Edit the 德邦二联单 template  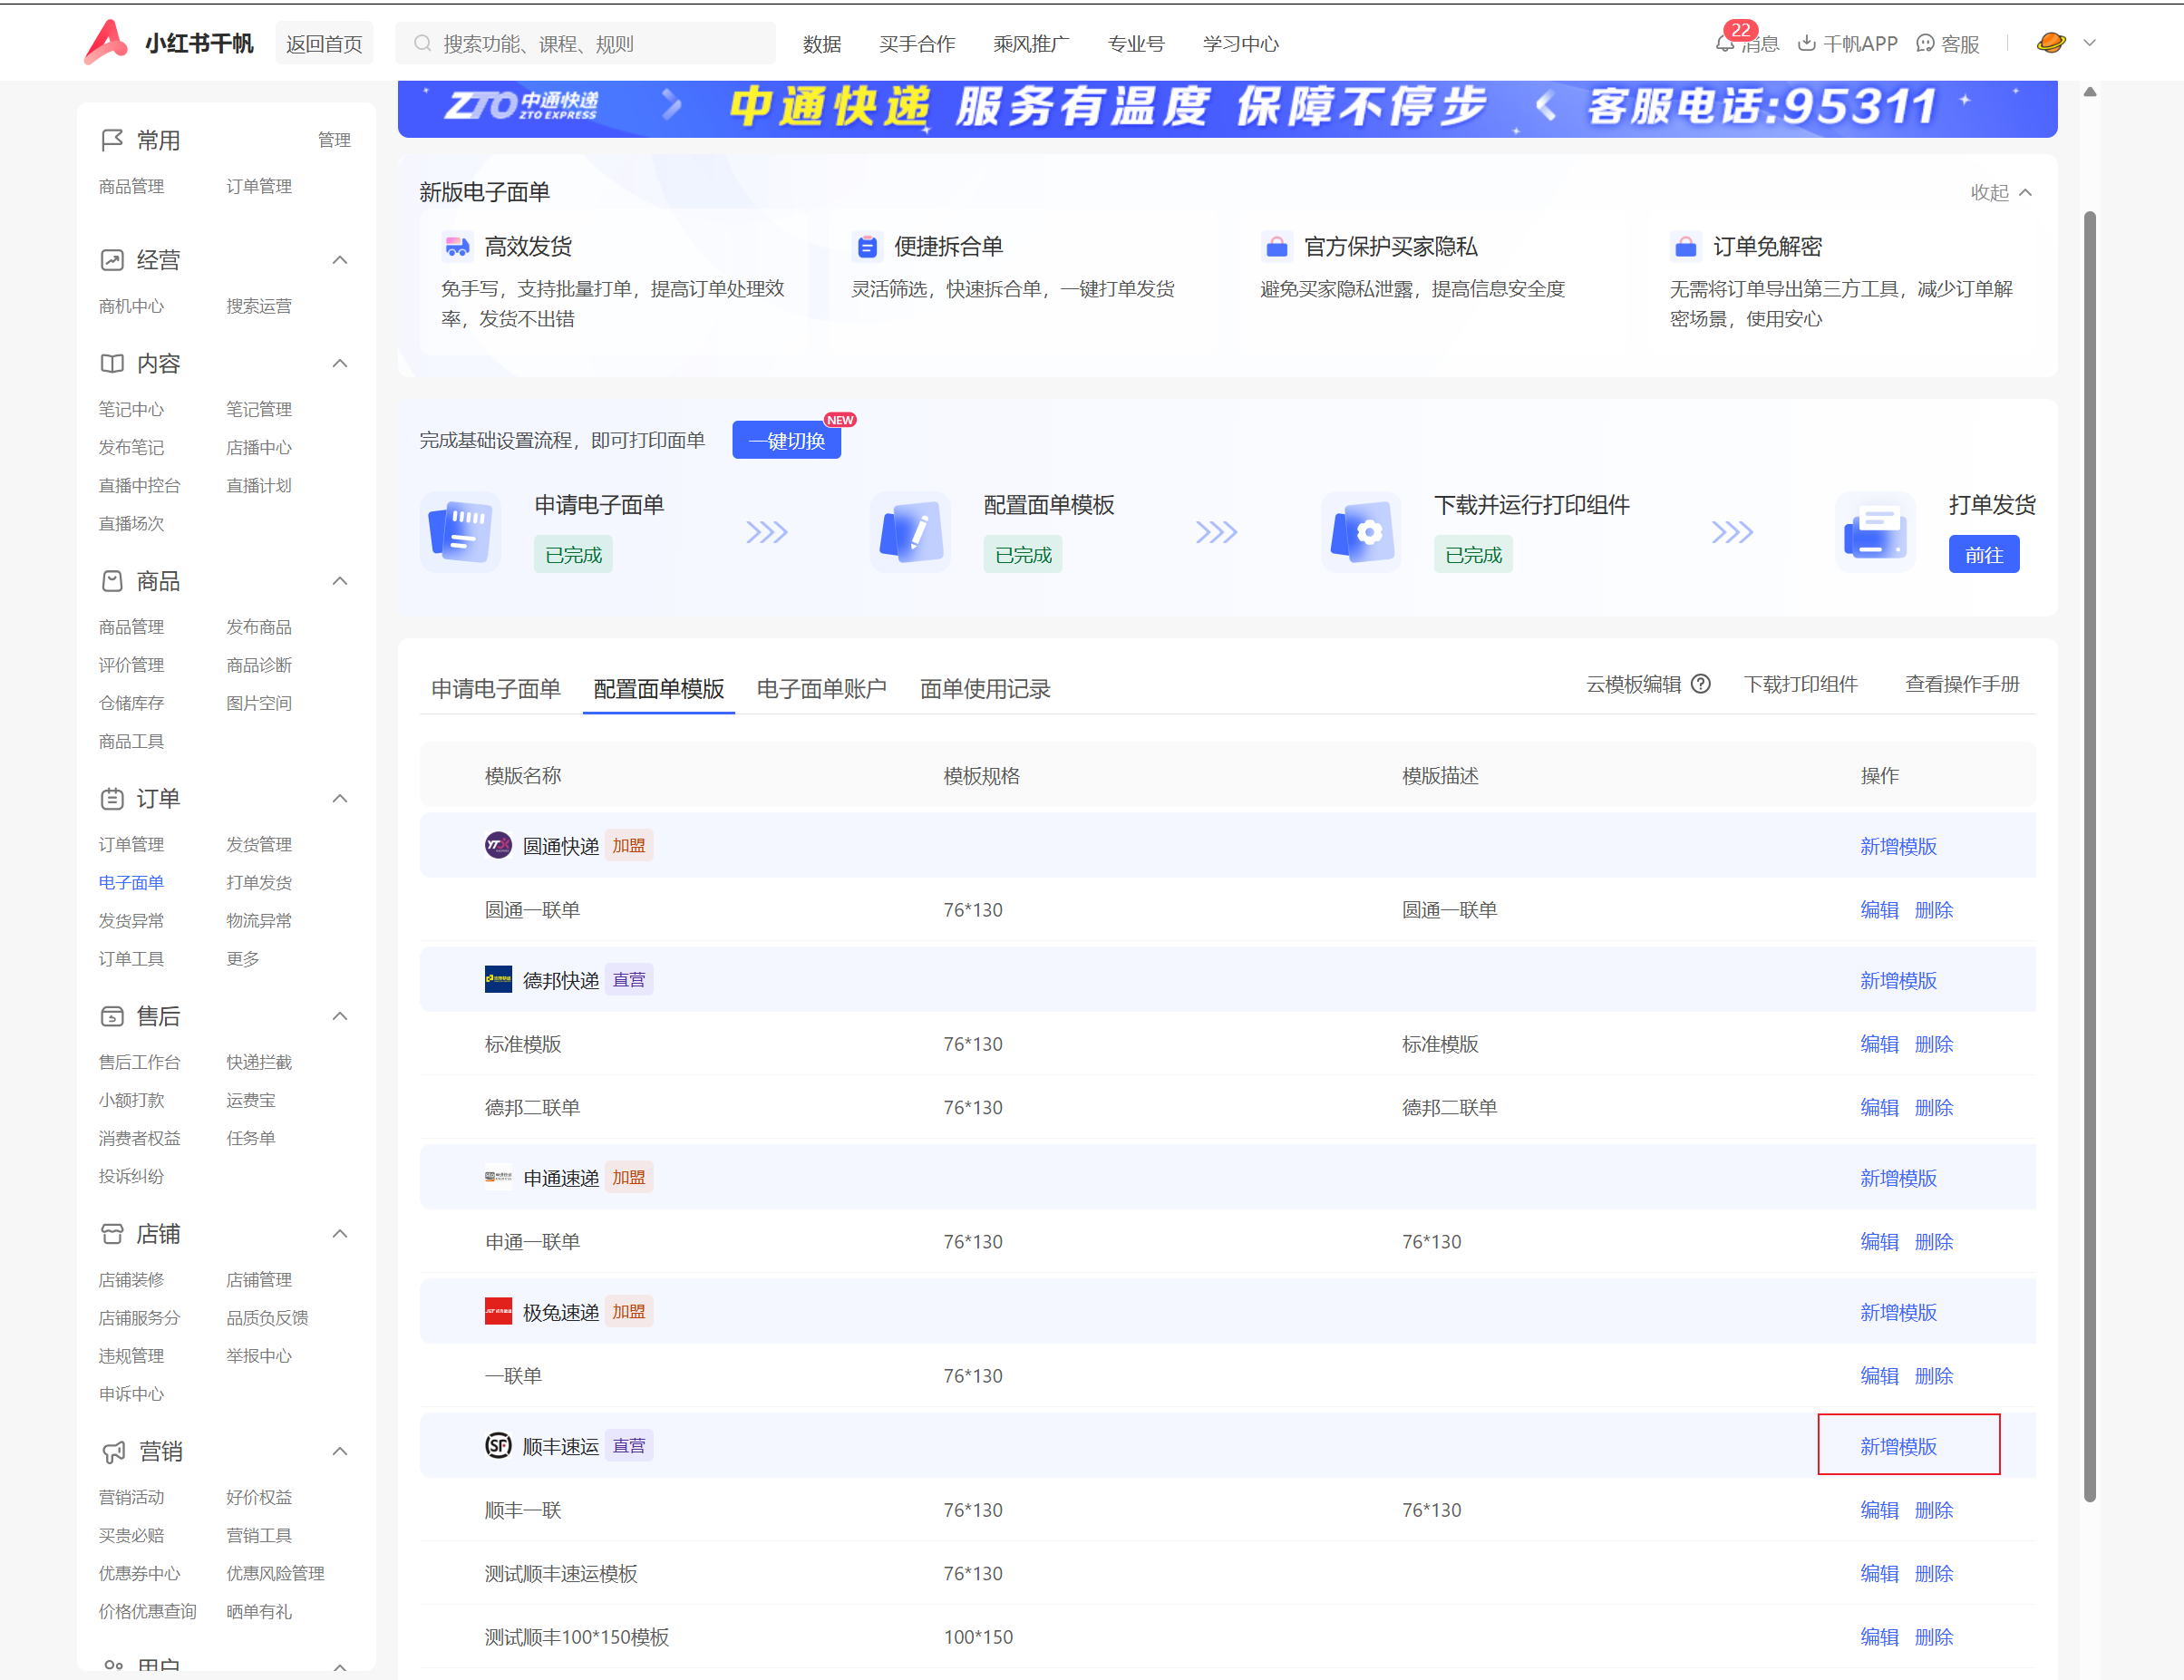click(x=1879, y=1107)
